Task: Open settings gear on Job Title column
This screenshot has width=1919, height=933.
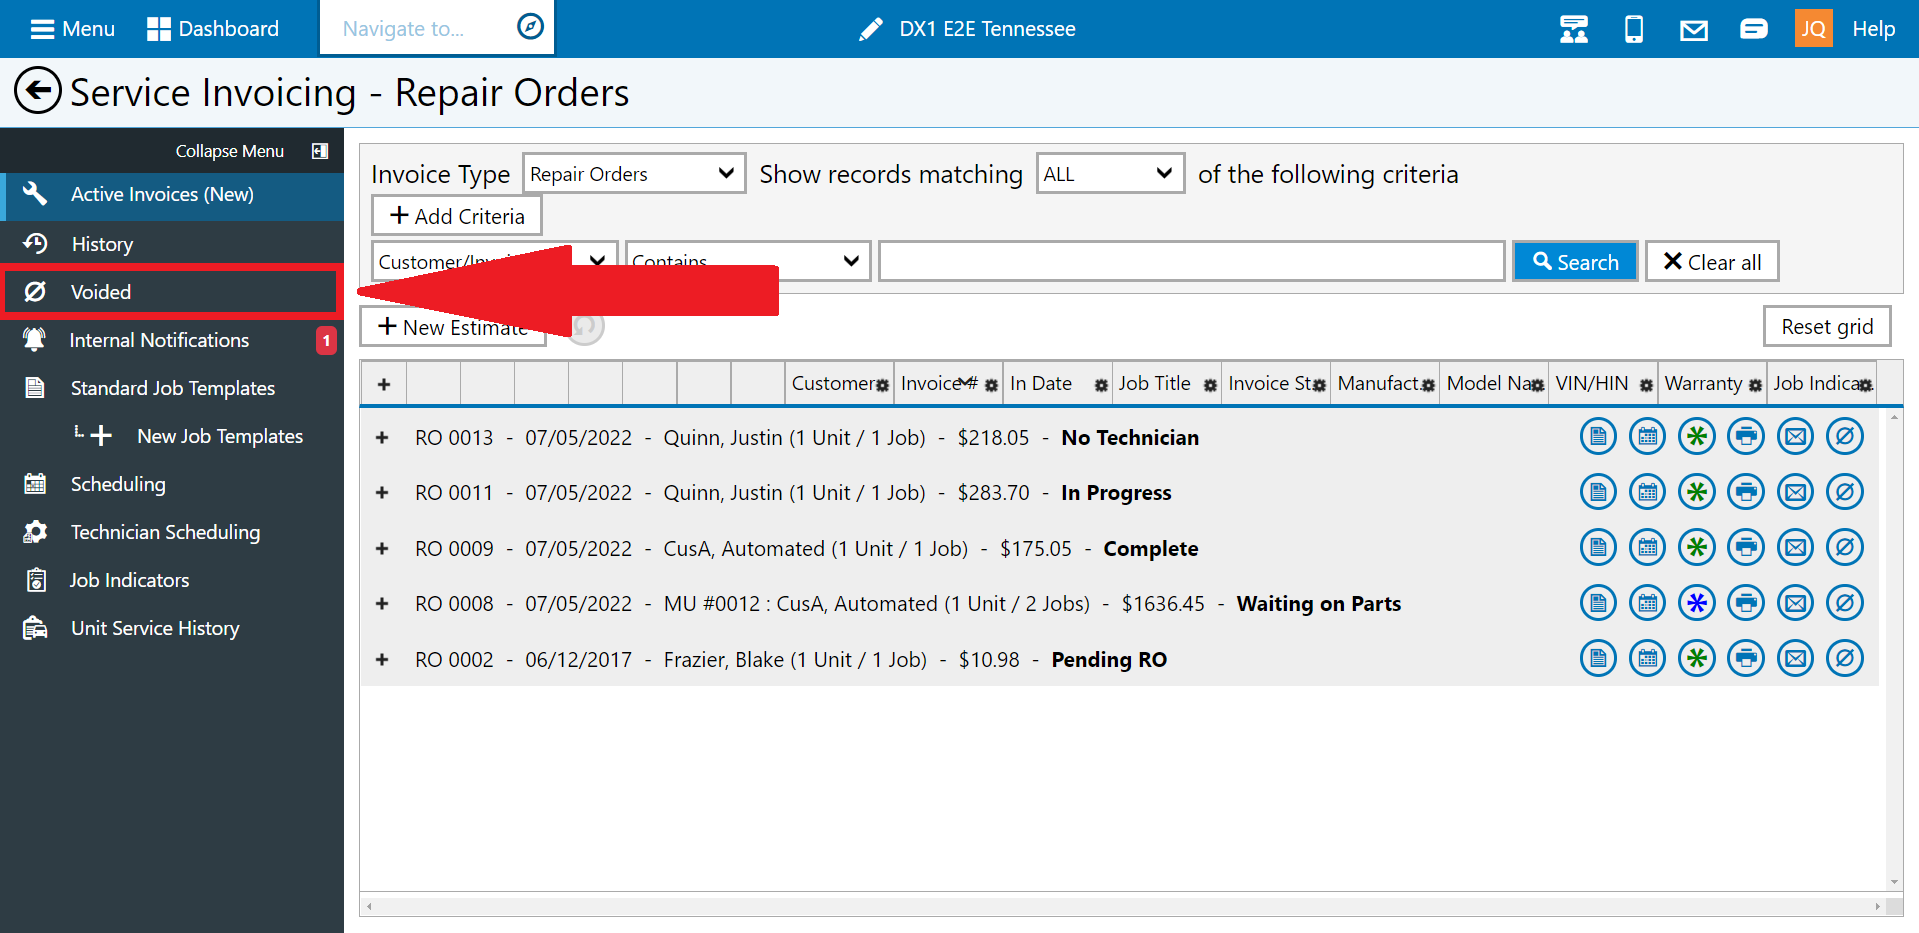Action: (x=1210, y=386)
